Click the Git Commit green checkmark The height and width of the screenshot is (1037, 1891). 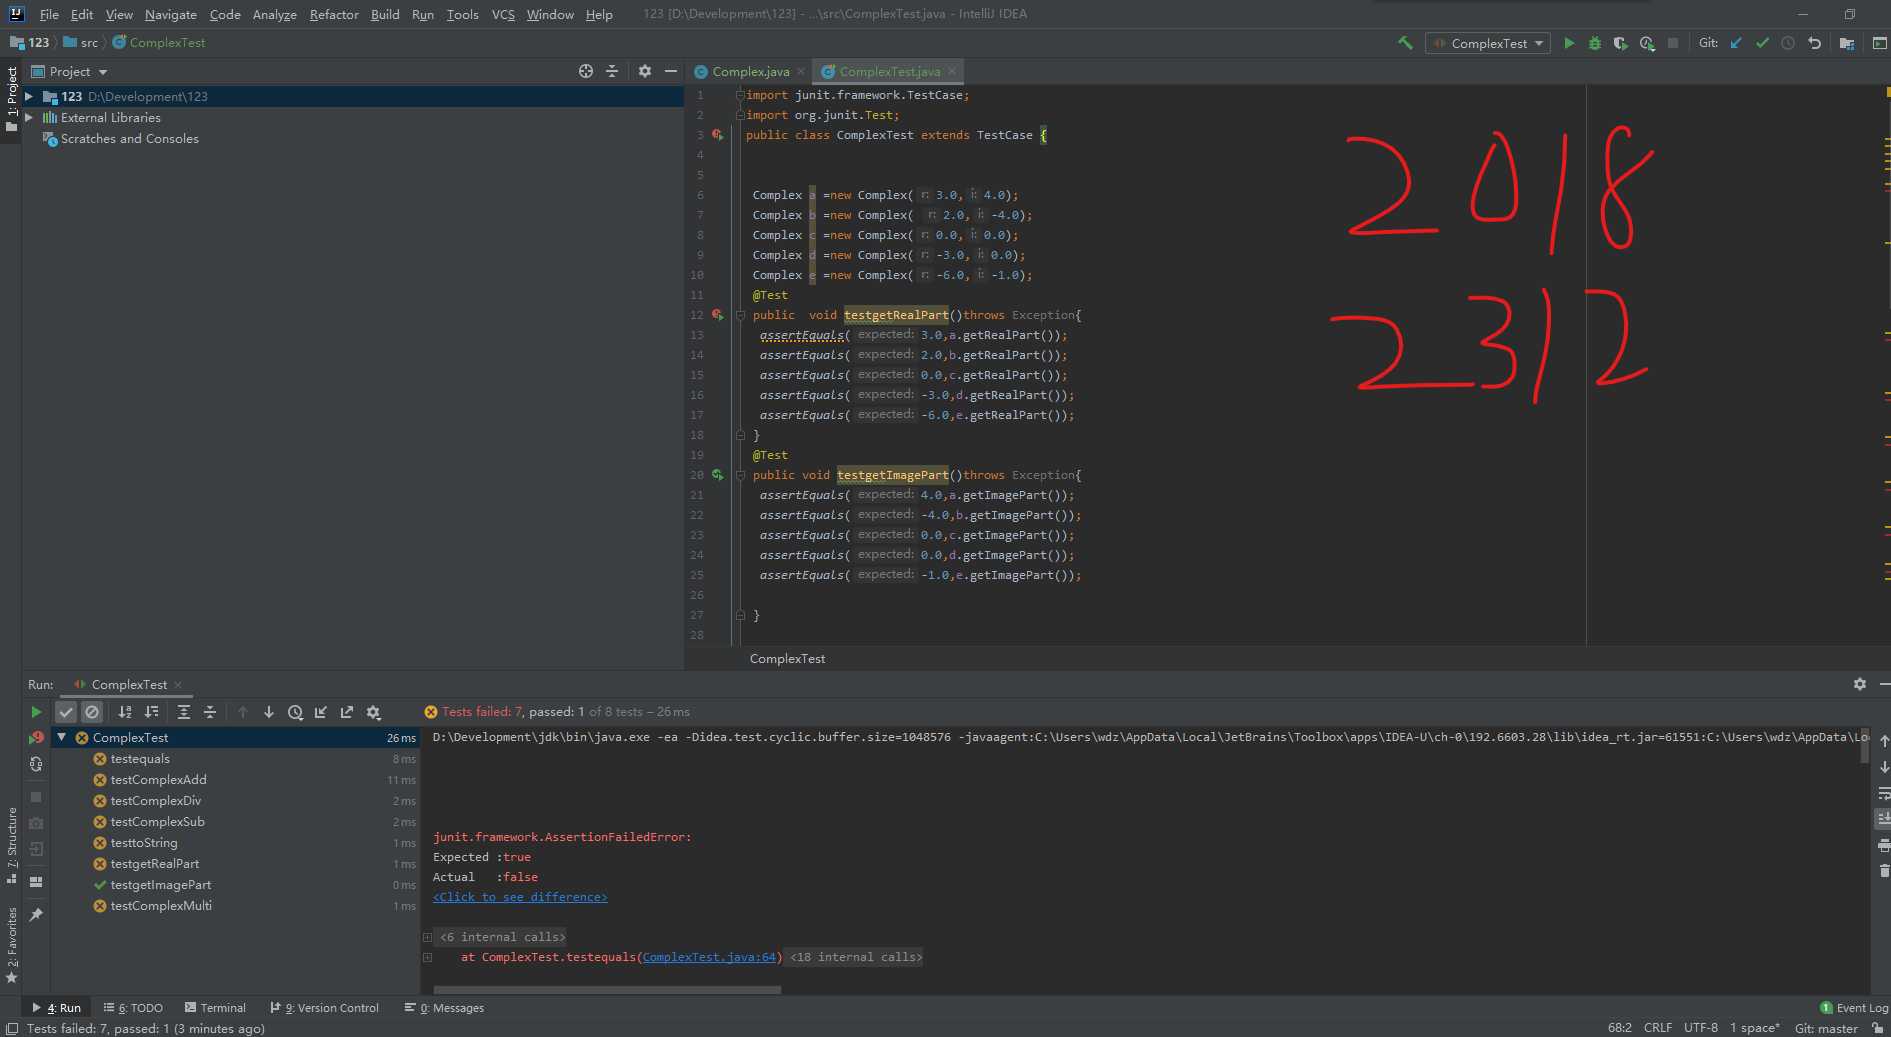point(1762,43)
